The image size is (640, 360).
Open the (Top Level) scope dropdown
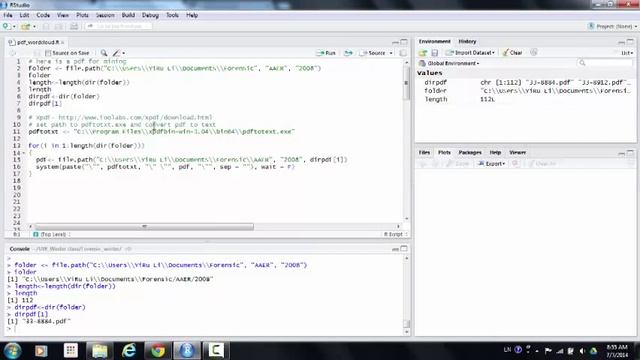pos(52,234)
